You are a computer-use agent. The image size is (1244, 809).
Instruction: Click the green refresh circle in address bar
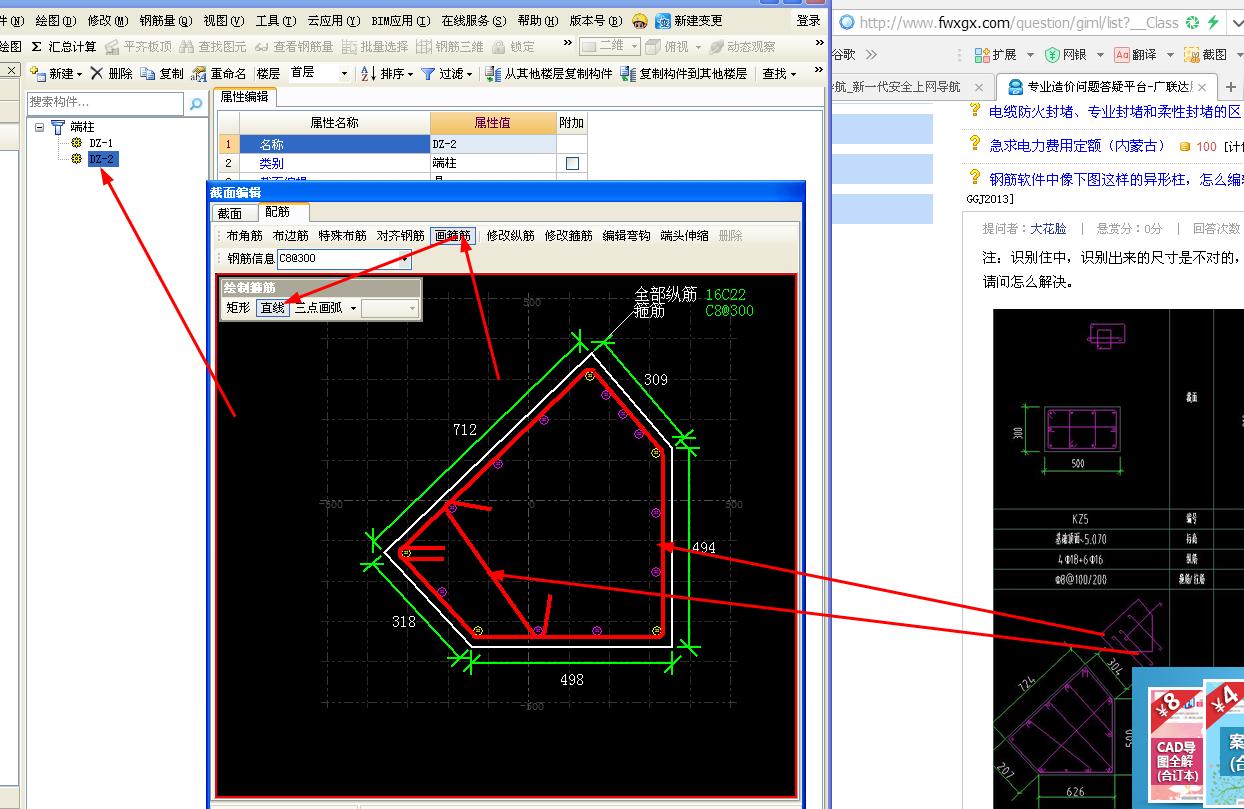click(1192, 22)
